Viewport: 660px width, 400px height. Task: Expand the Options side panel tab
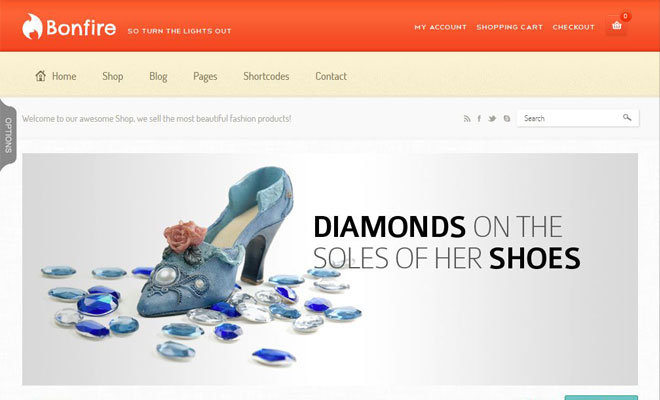(x=8, y=135)
